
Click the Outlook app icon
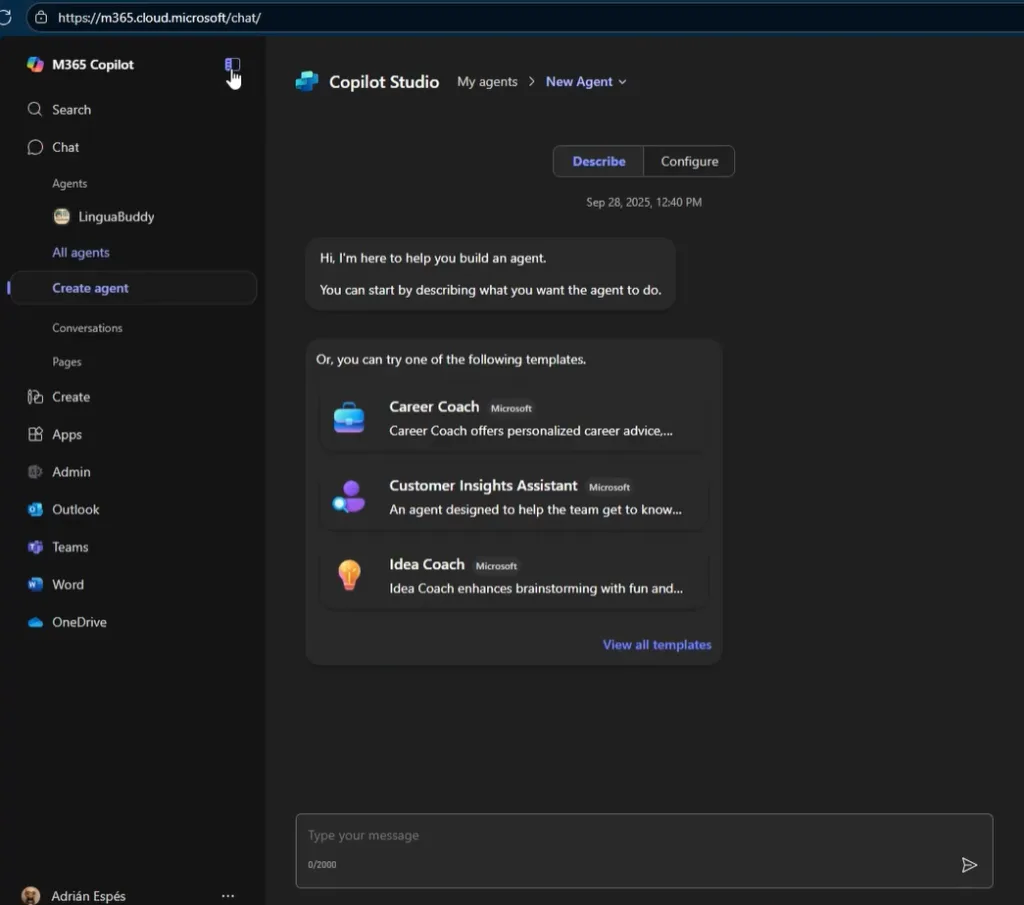(35, 509)
